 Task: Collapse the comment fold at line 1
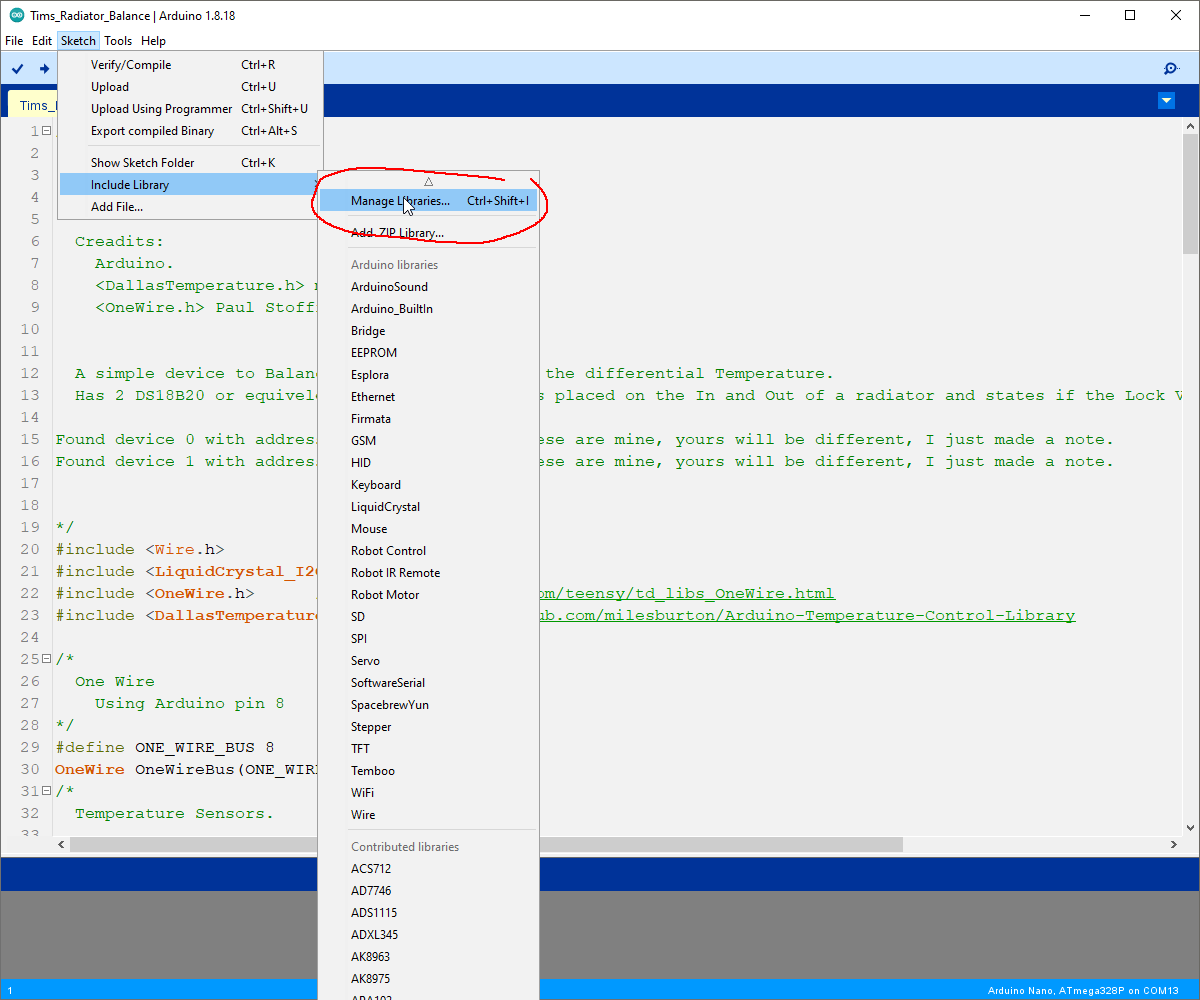(x=46, y=131)
